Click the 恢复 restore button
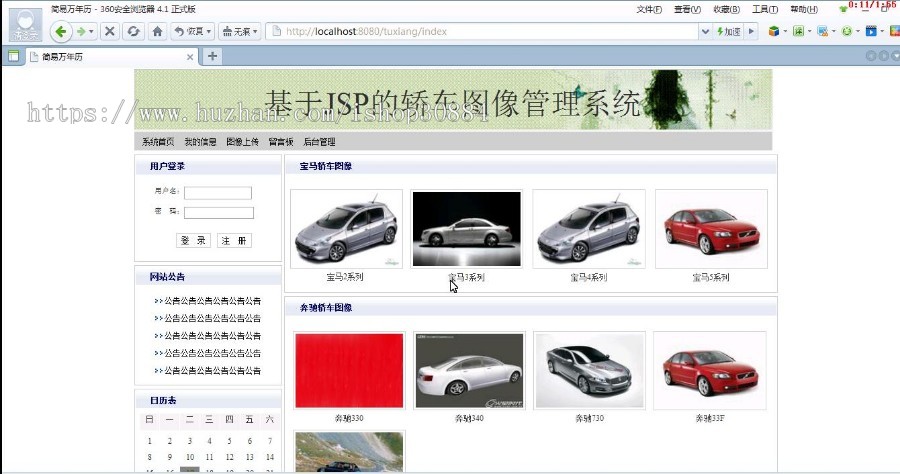This screenshot has height=474, width=900. click(x=193, y=32)
